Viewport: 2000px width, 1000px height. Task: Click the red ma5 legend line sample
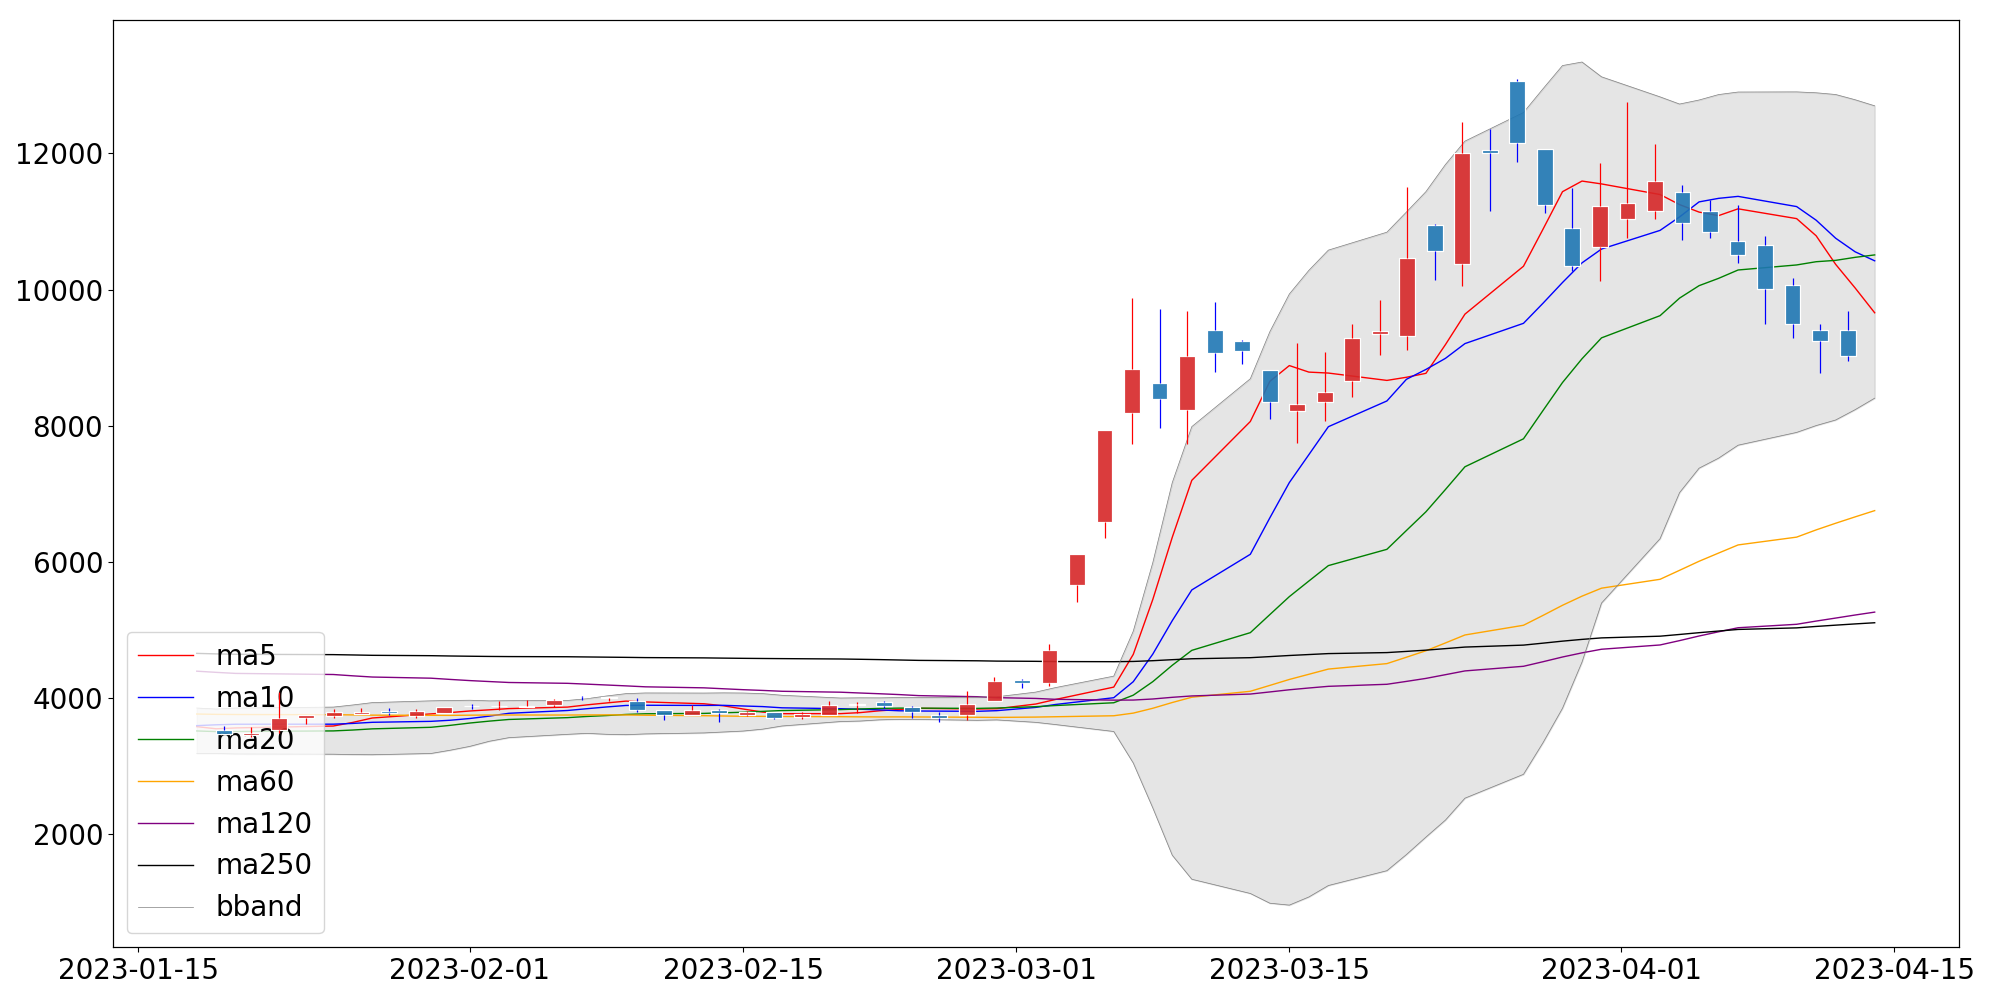click(166, 656)
